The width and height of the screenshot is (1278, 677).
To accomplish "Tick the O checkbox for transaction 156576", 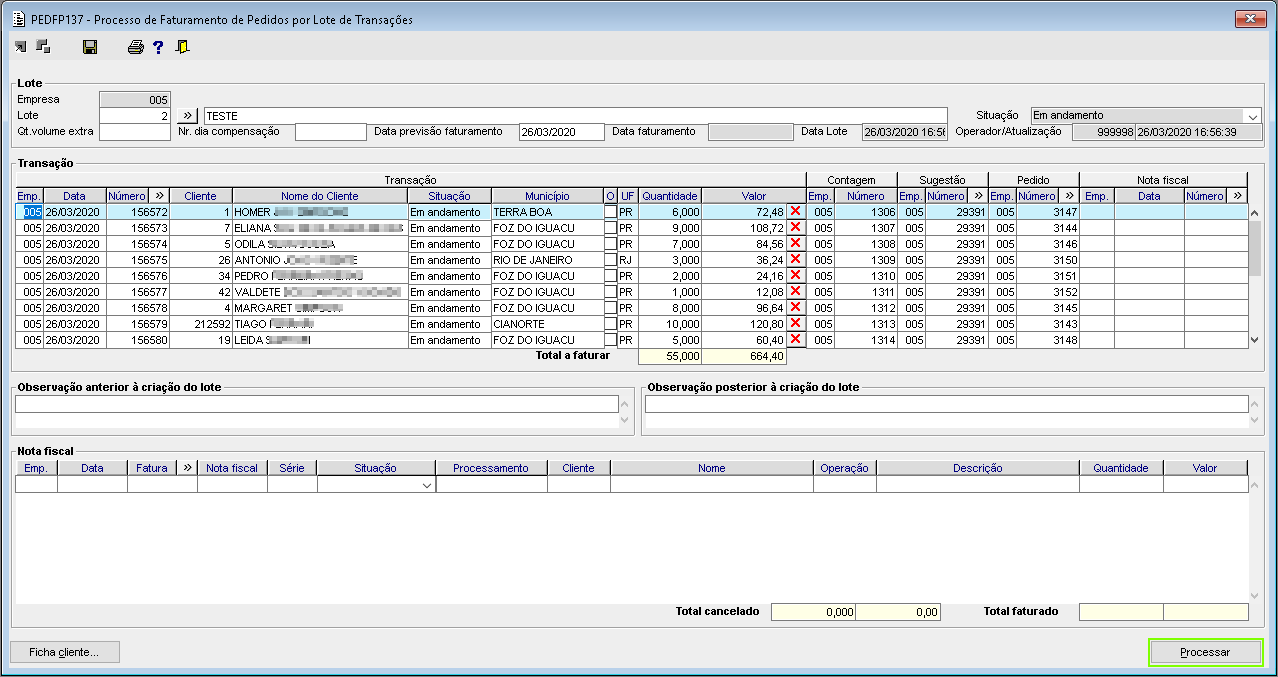I will (610, 276).
